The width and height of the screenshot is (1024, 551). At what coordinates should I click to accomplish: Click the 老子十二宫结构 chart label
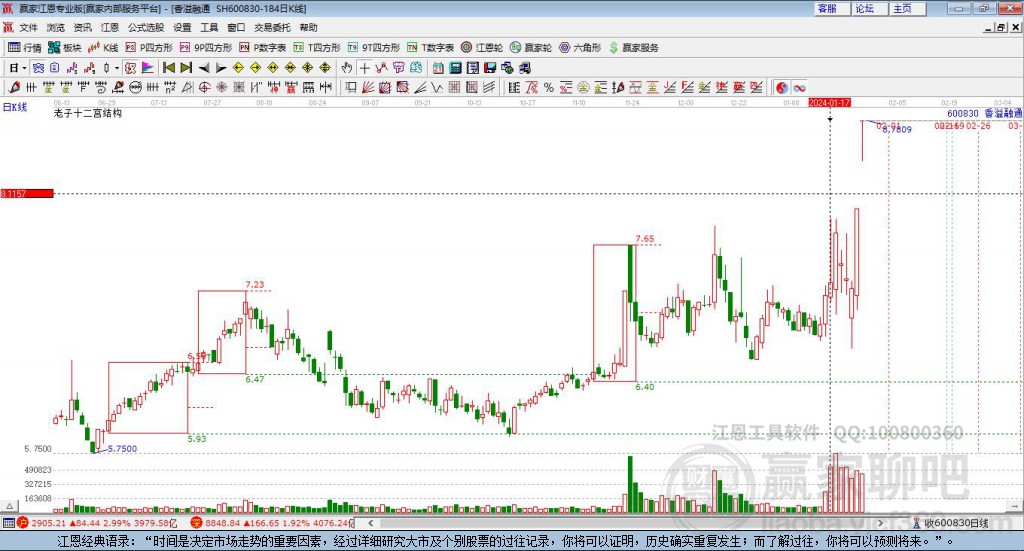(88, 113)
